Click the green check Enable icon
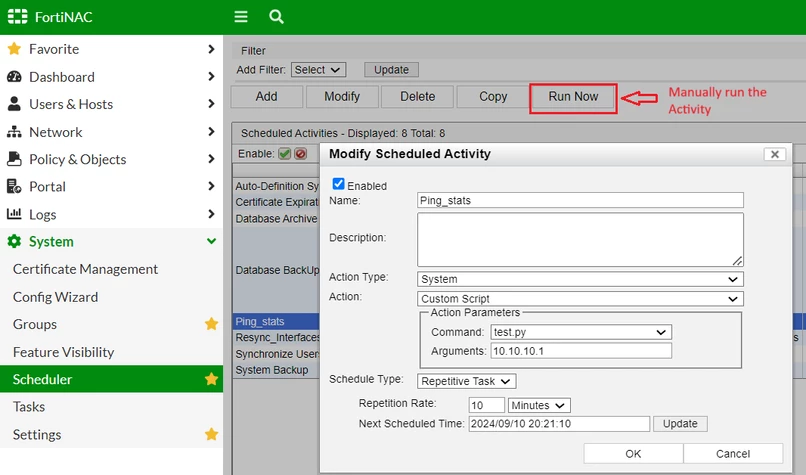 284,154
